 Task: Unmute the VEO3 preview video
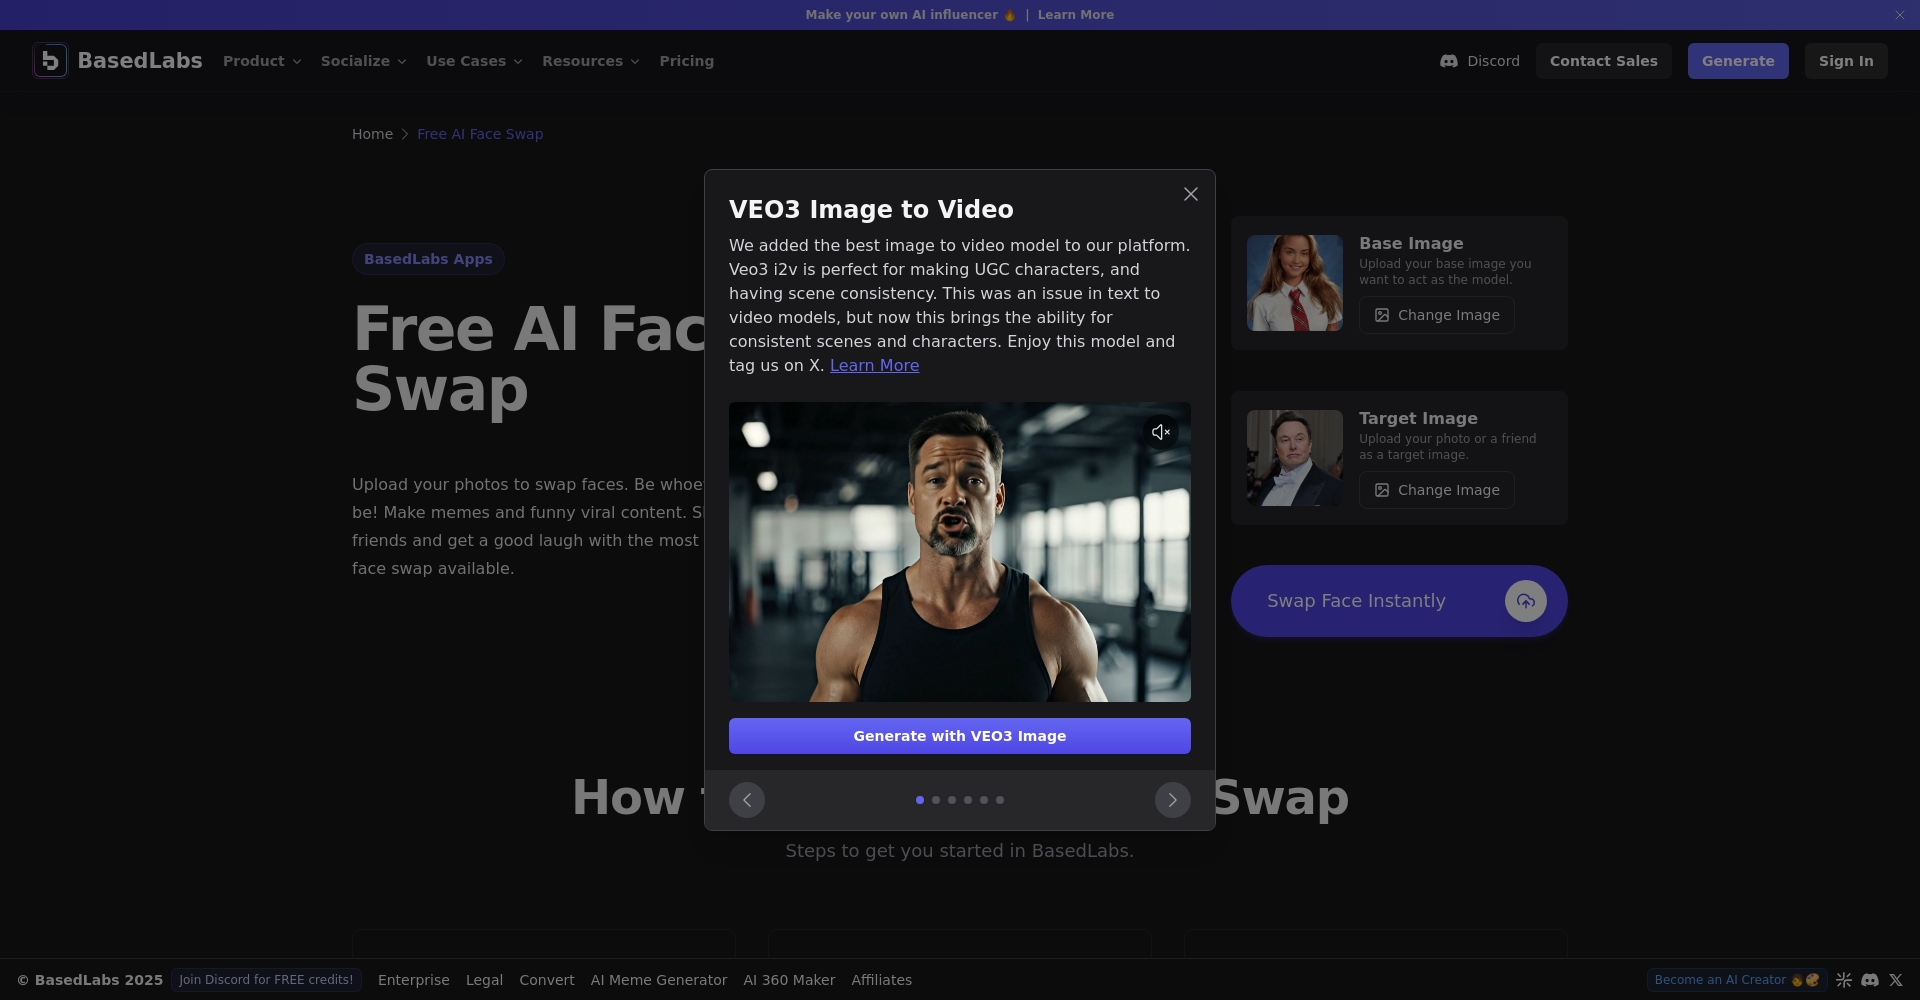[x=1161, y=432]
